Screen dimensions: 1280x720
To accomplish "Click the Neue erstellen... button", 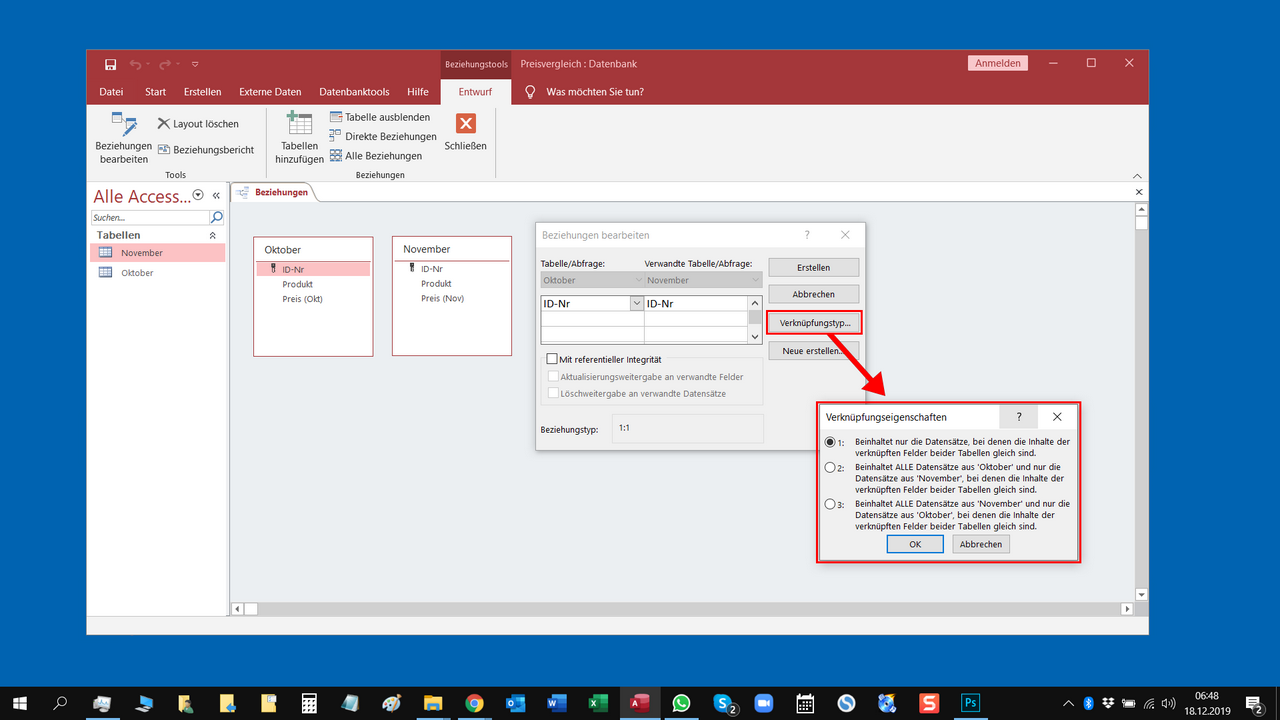I will tap(813, 351).
